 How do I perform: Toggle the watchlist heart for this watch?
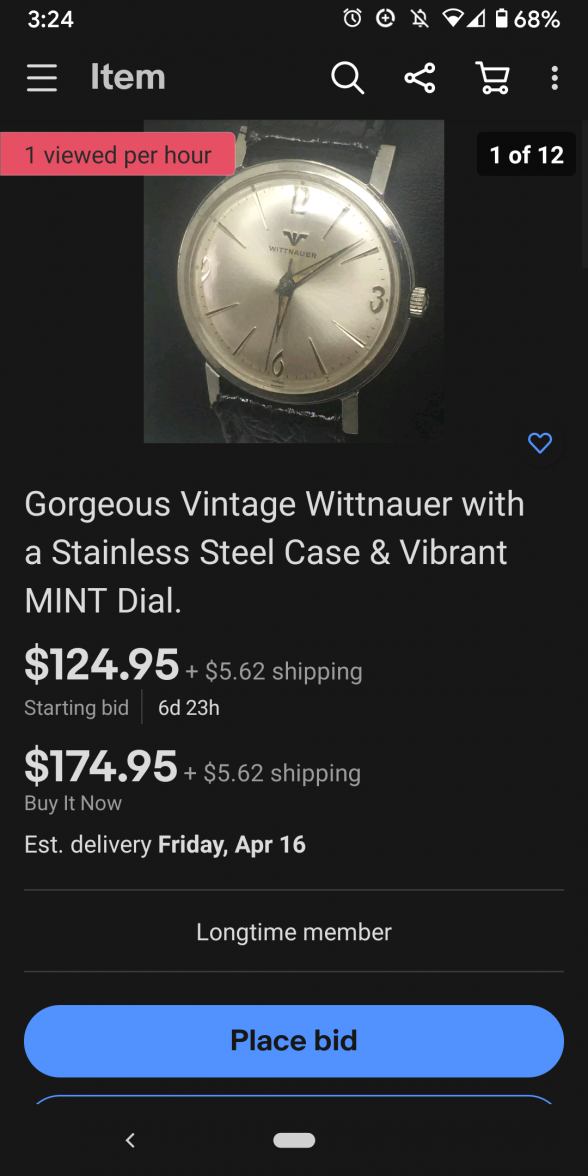(539, 443)
